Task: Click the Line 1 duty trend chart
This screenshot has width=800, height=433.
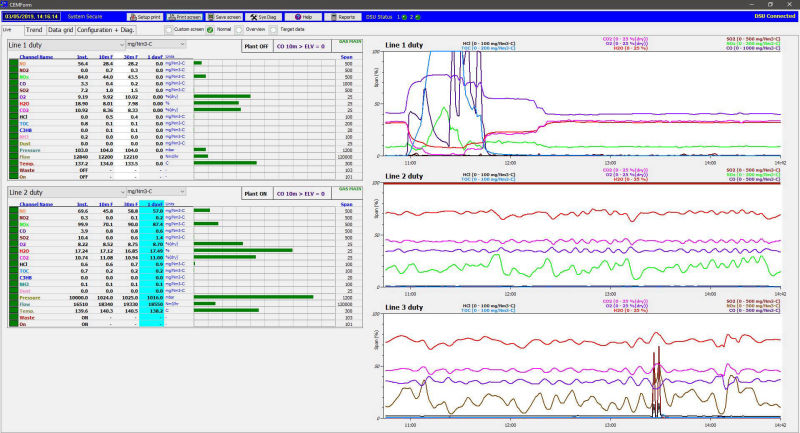Action: (x=580, y=100)
